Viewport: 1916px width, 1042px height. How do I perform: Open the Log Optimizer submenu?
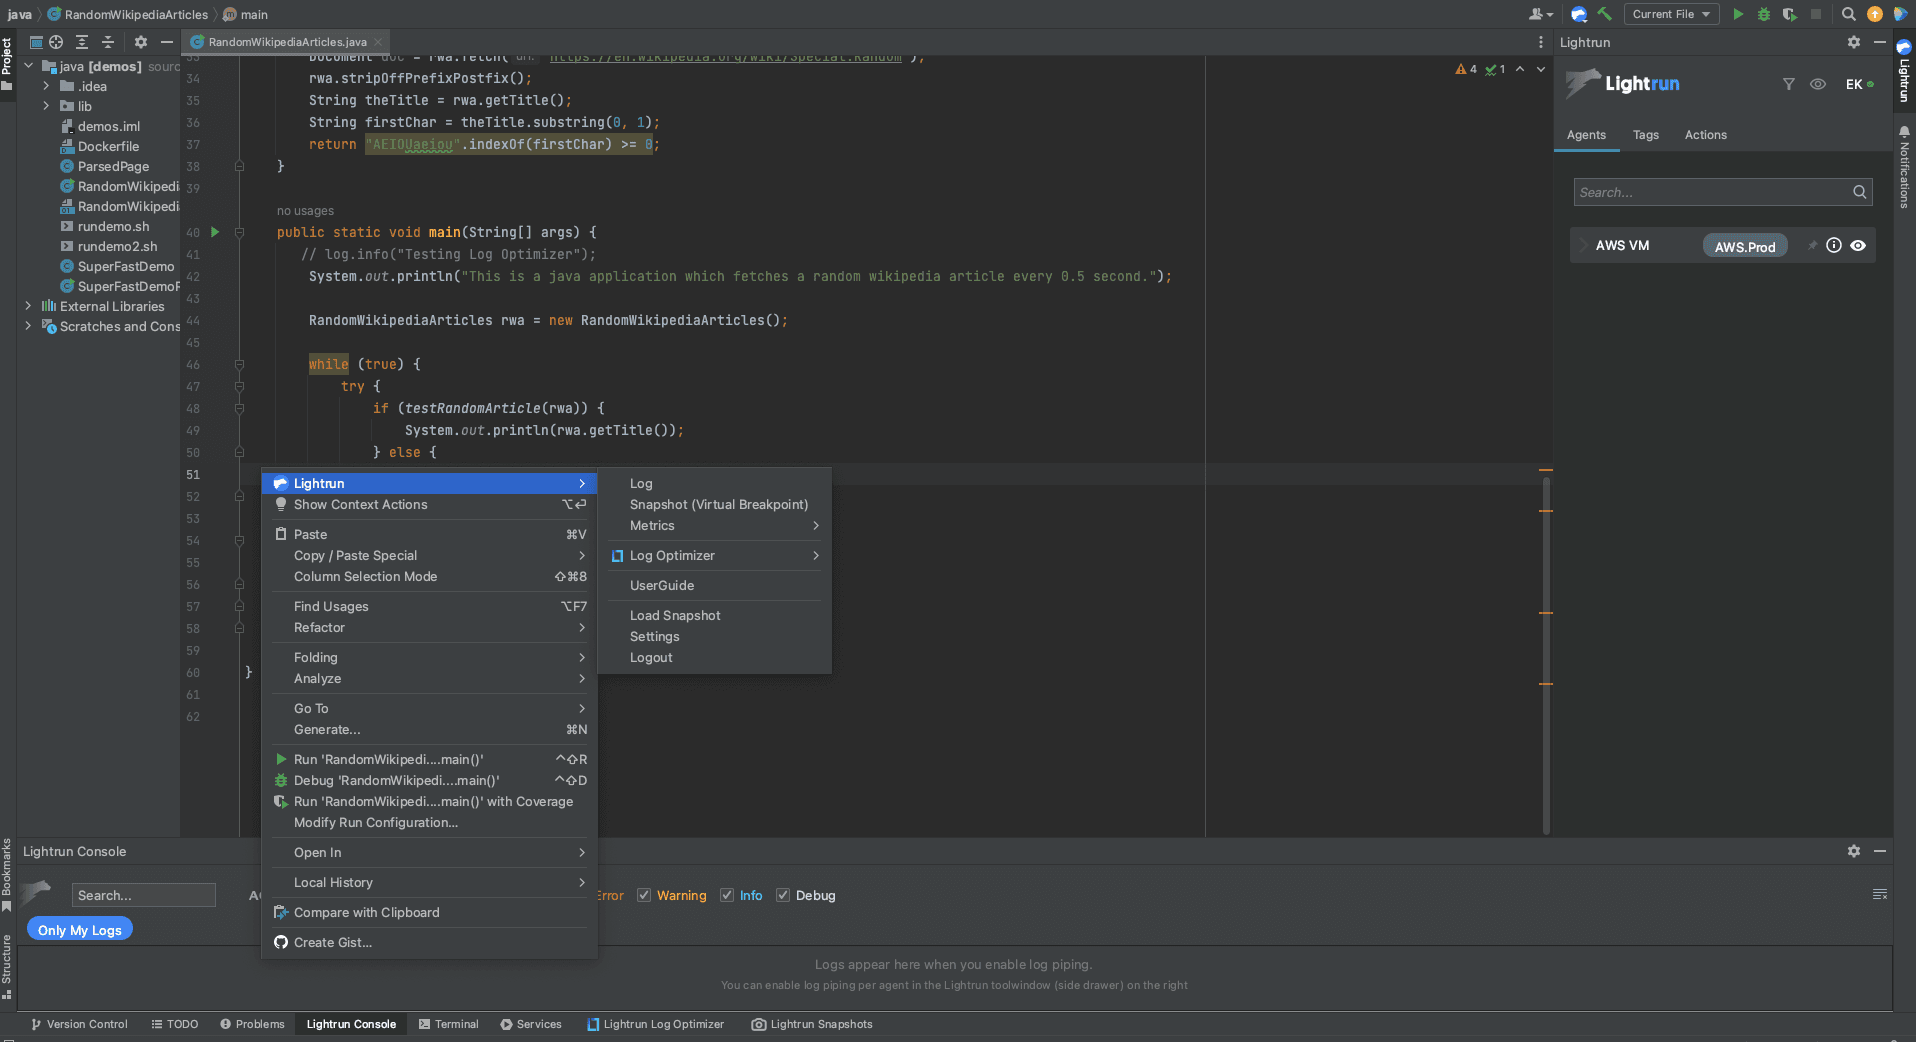point(715,555)
